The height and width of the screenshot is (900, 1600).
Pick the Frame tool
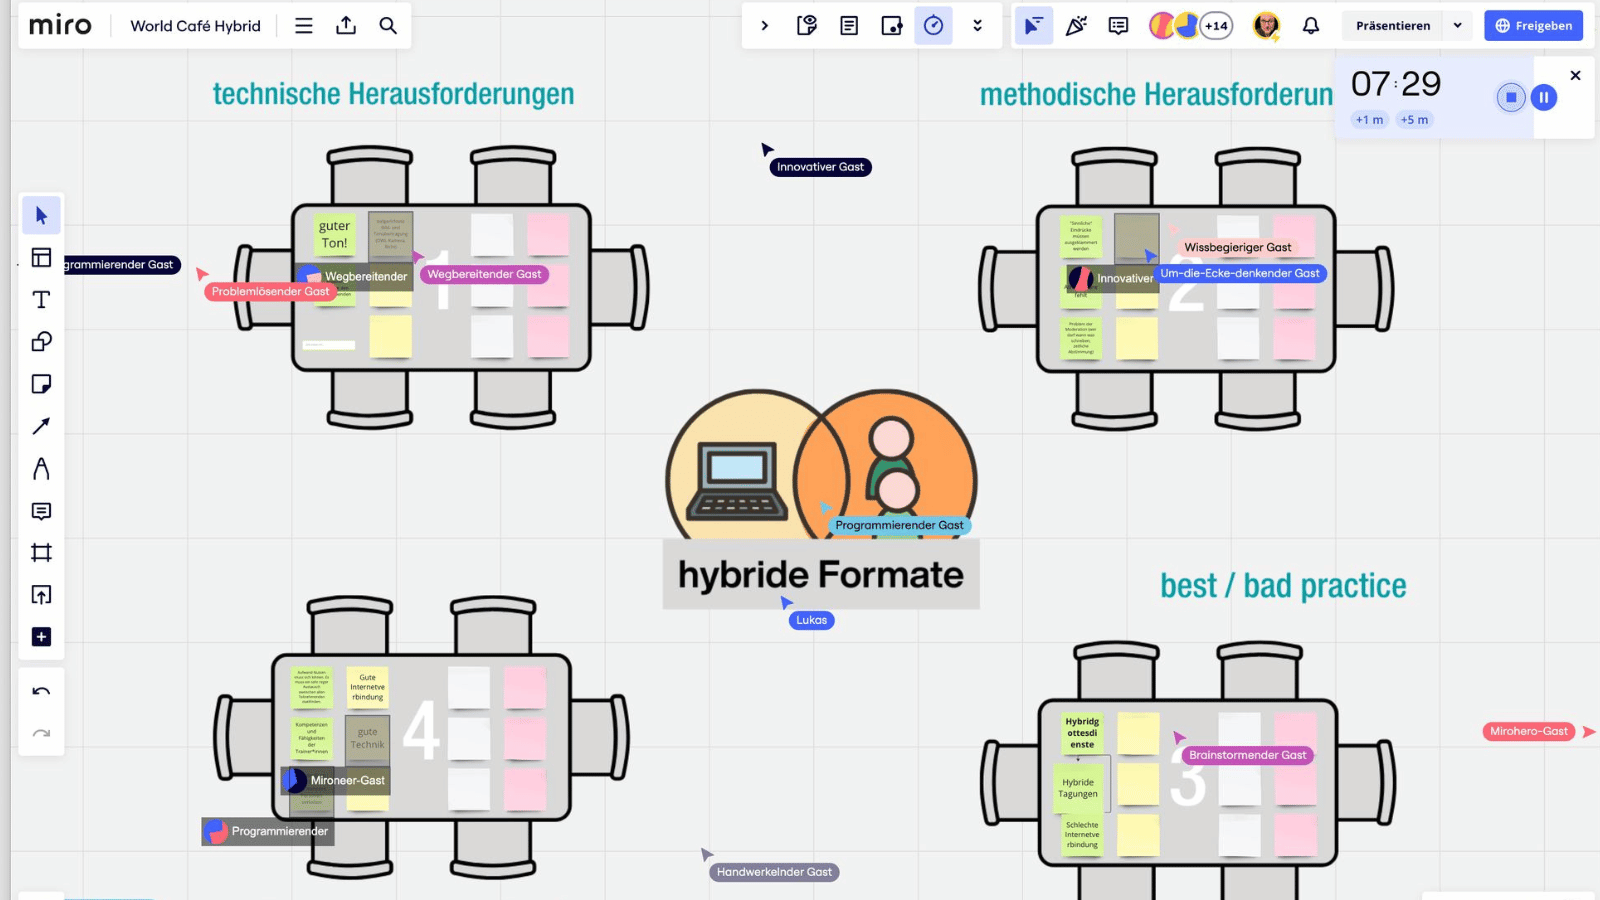(41, 553)
